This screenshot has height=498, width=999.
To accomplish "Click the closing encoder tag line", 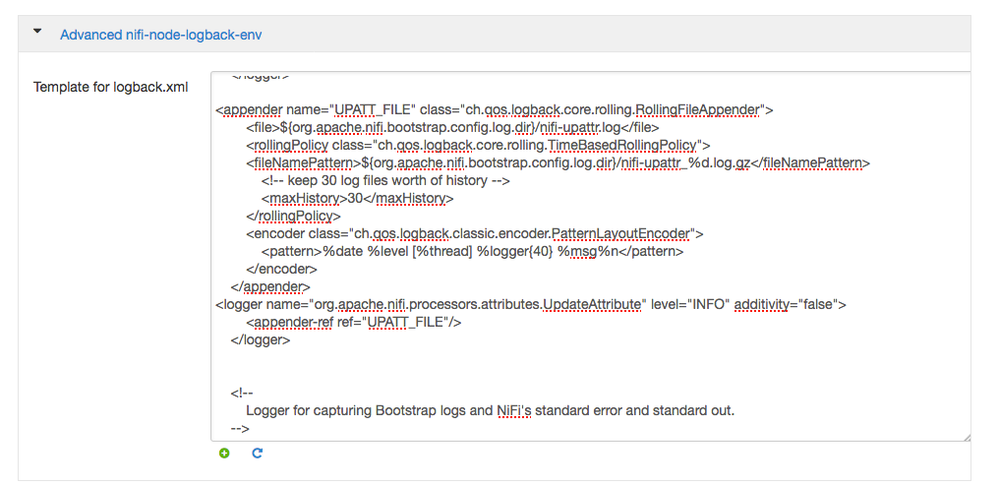I will (282, 269).
